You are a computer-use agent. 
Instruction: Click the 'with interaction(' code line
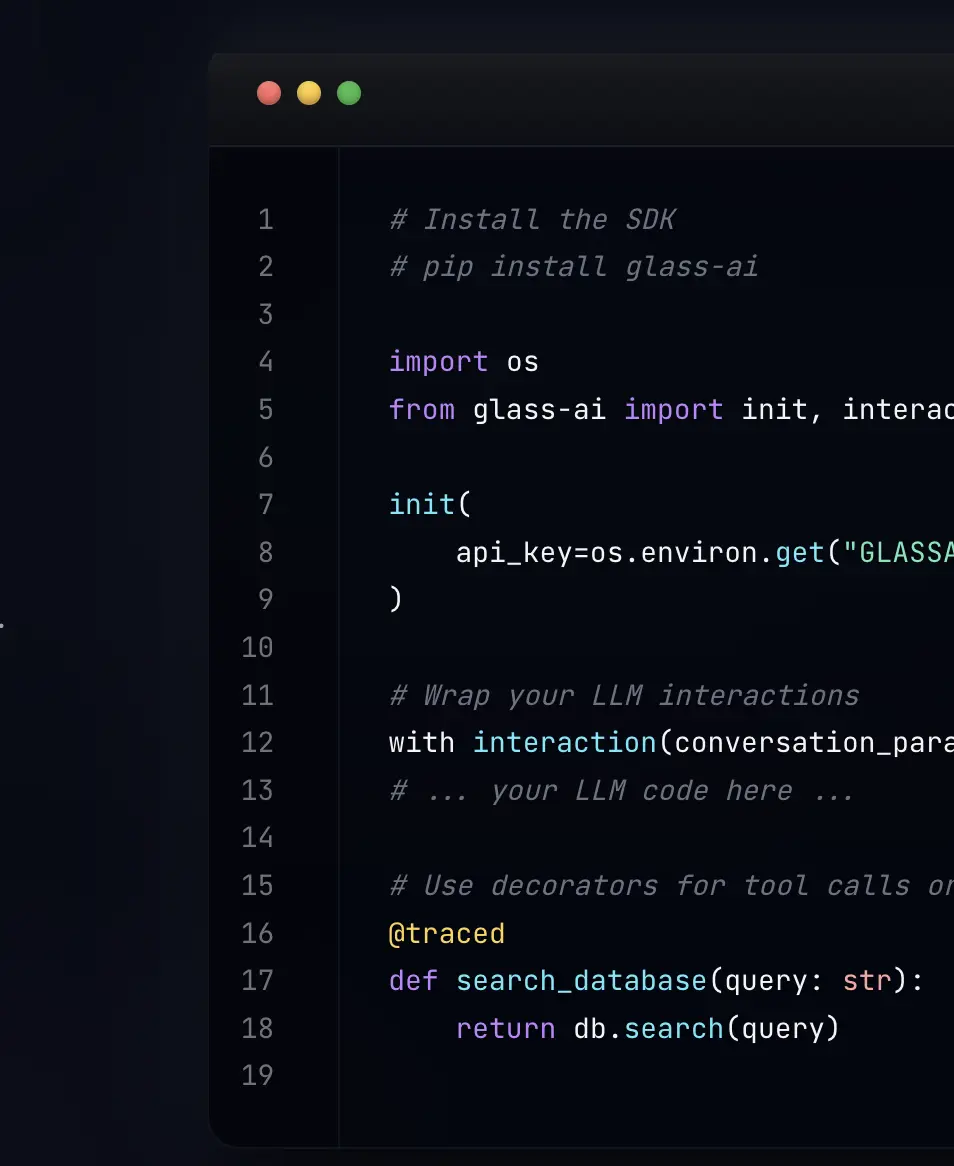pos(671,743)
